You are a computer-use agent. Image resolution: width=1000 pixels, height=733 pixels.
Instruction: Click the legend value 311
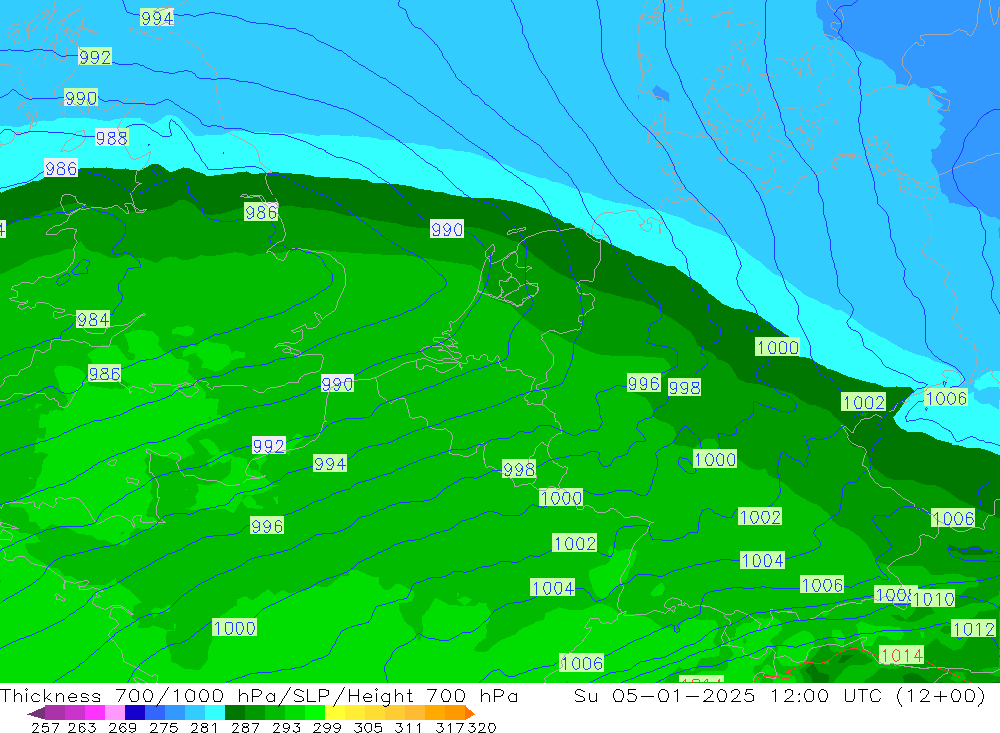point(408,727)
